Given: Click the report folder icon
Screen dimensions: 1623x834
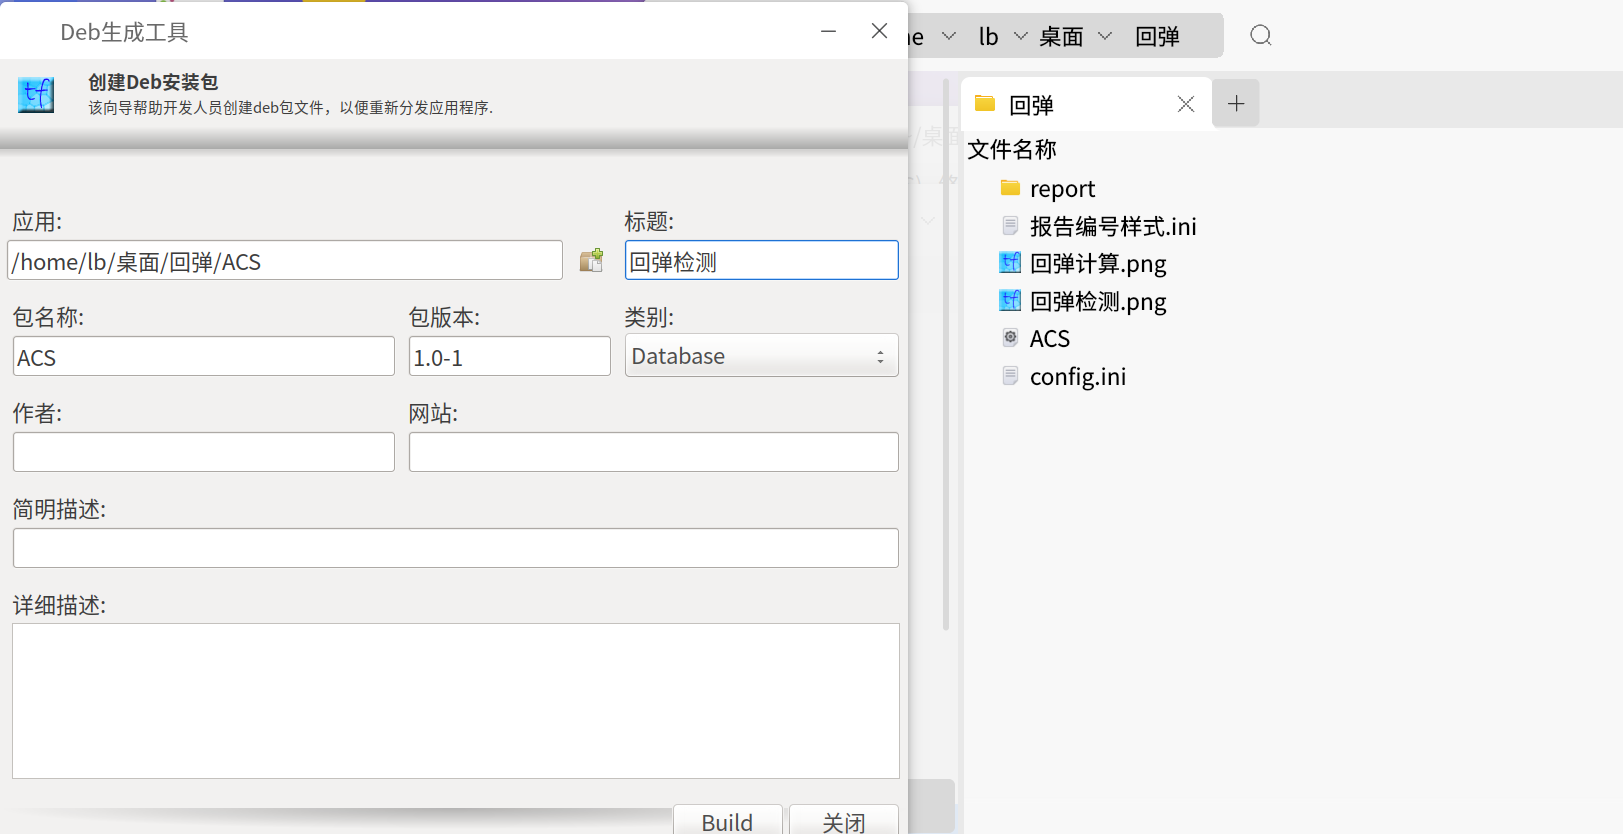Looking at the screenshot, I should pyautogui.click(x=1010, y=188).
